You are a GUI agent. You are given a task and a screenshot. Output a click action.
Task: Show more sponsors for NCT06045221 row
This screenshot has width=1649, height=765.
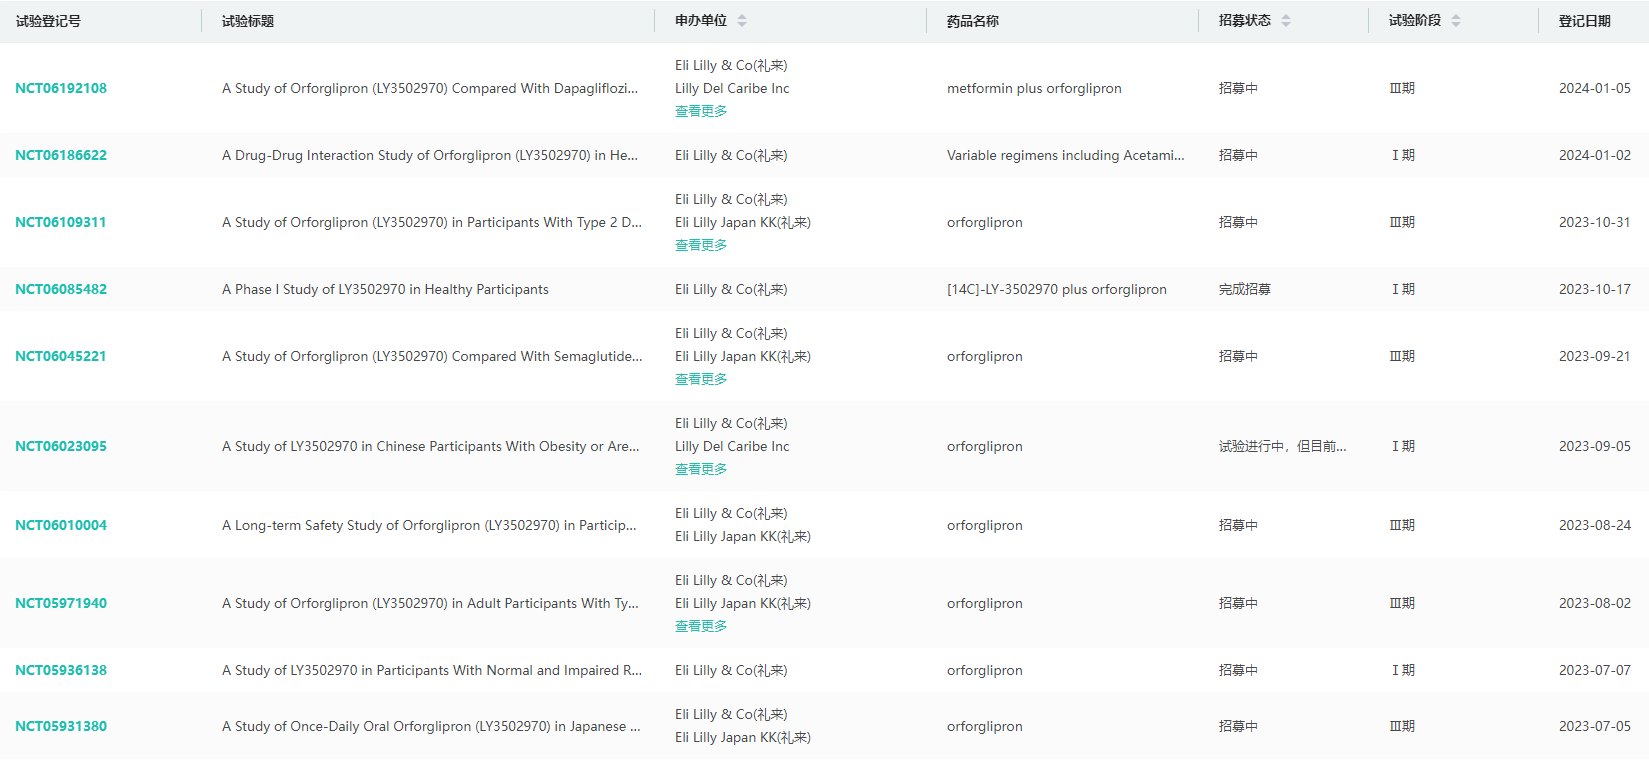[700, 379]
